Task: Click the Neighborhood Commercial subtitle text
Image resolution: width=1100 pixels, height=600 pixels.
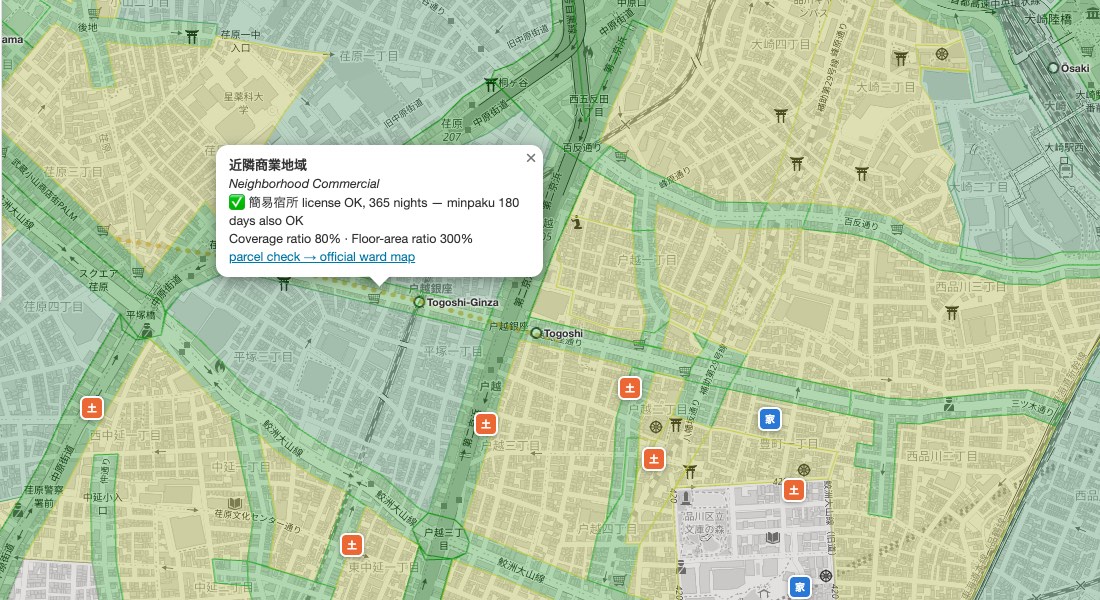Action: tap(304, 184)
